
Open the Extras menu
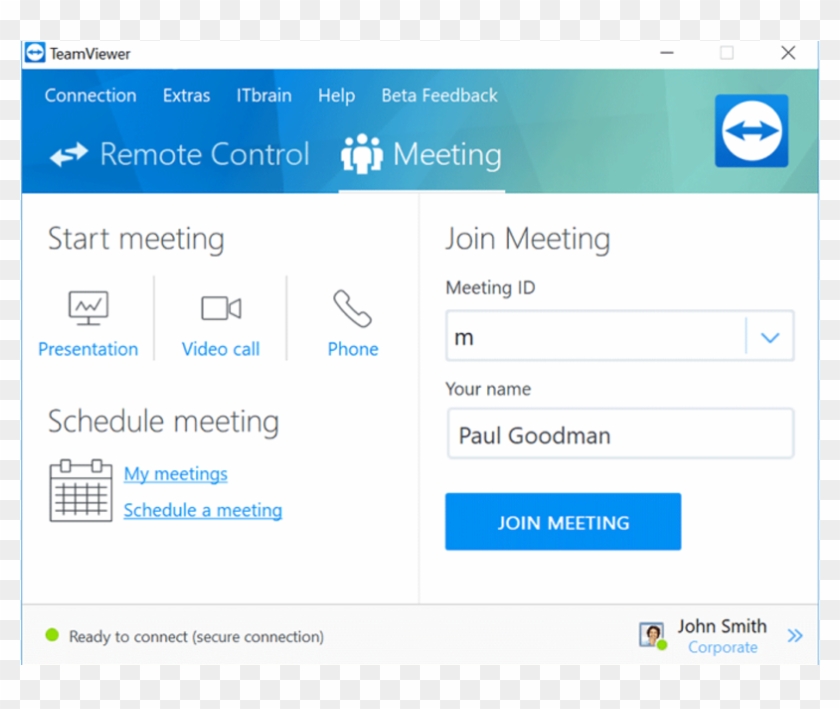point(186,96)
